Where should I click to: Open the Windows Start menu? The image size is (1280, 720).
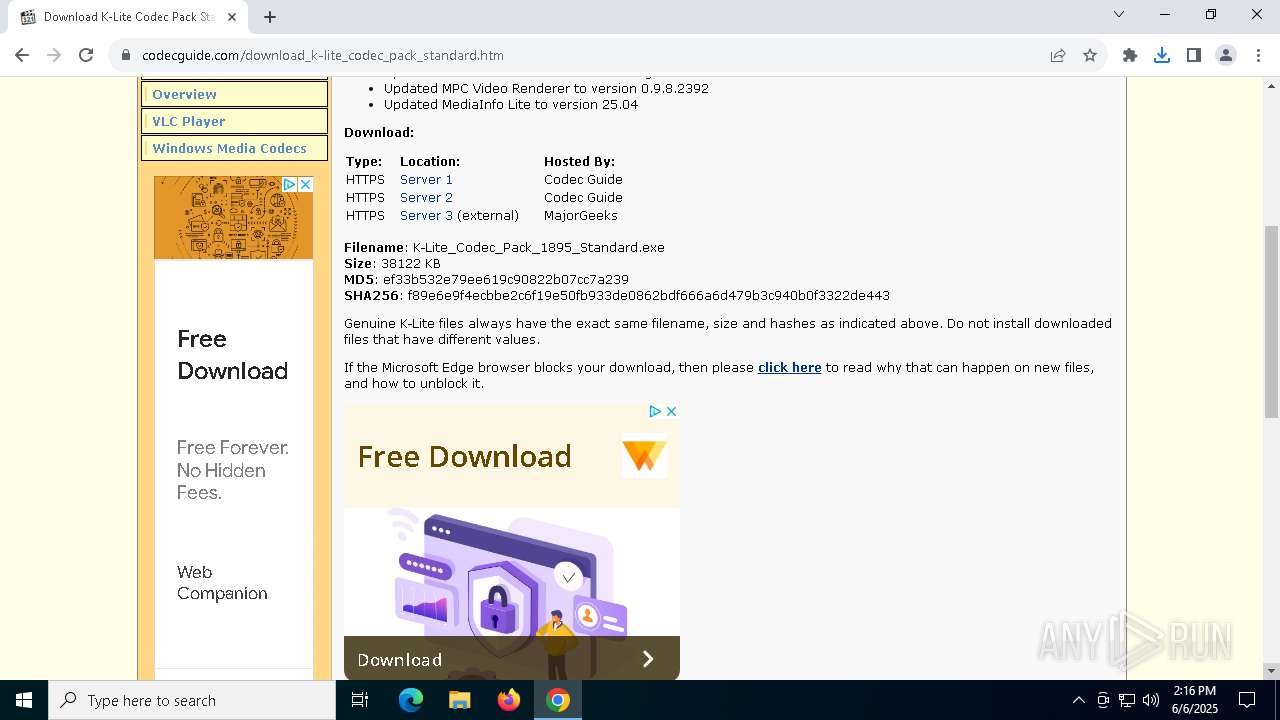24,700
